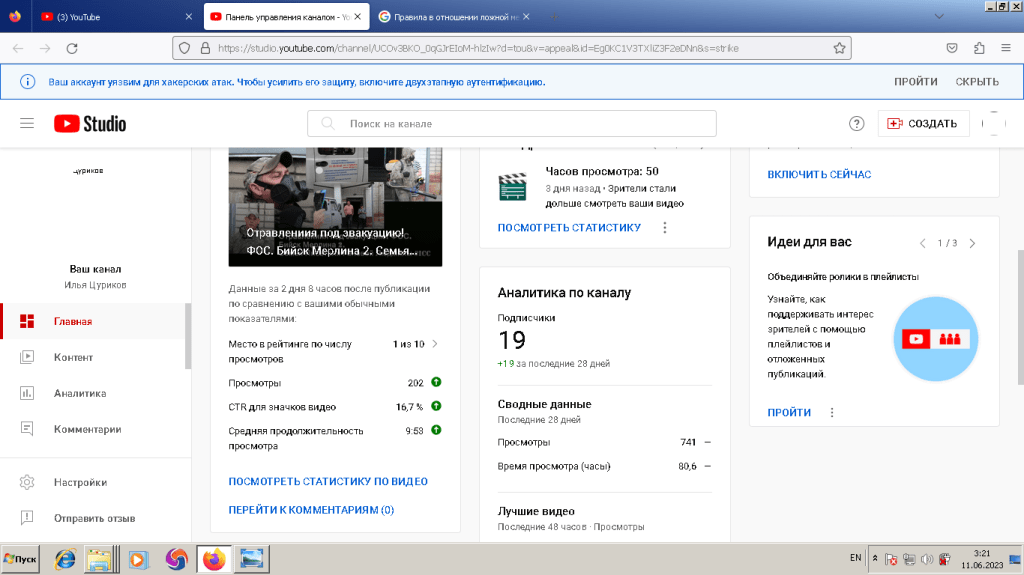The height and width of the screenshot is (575, 1024).
Task: Go to next idea card arrow
Action: pos(972,243)
